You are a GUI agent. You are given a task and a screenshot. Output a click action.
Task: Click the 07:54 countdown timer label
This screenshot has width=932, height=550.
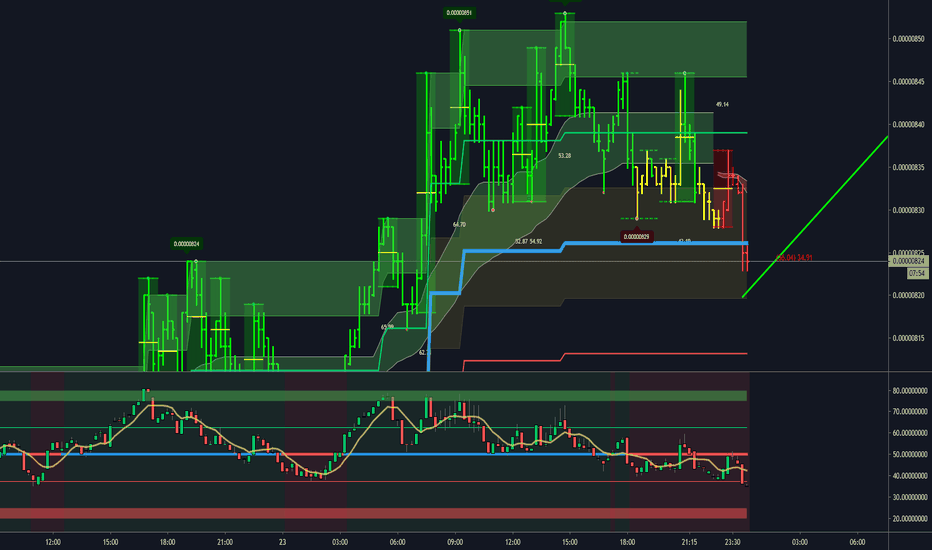[917, 273]
